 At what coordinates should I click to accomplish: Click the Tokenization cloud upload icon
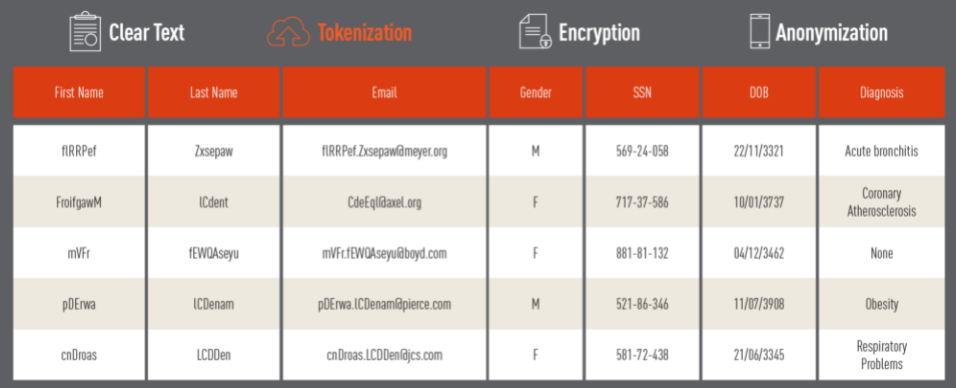click(289, 32)
